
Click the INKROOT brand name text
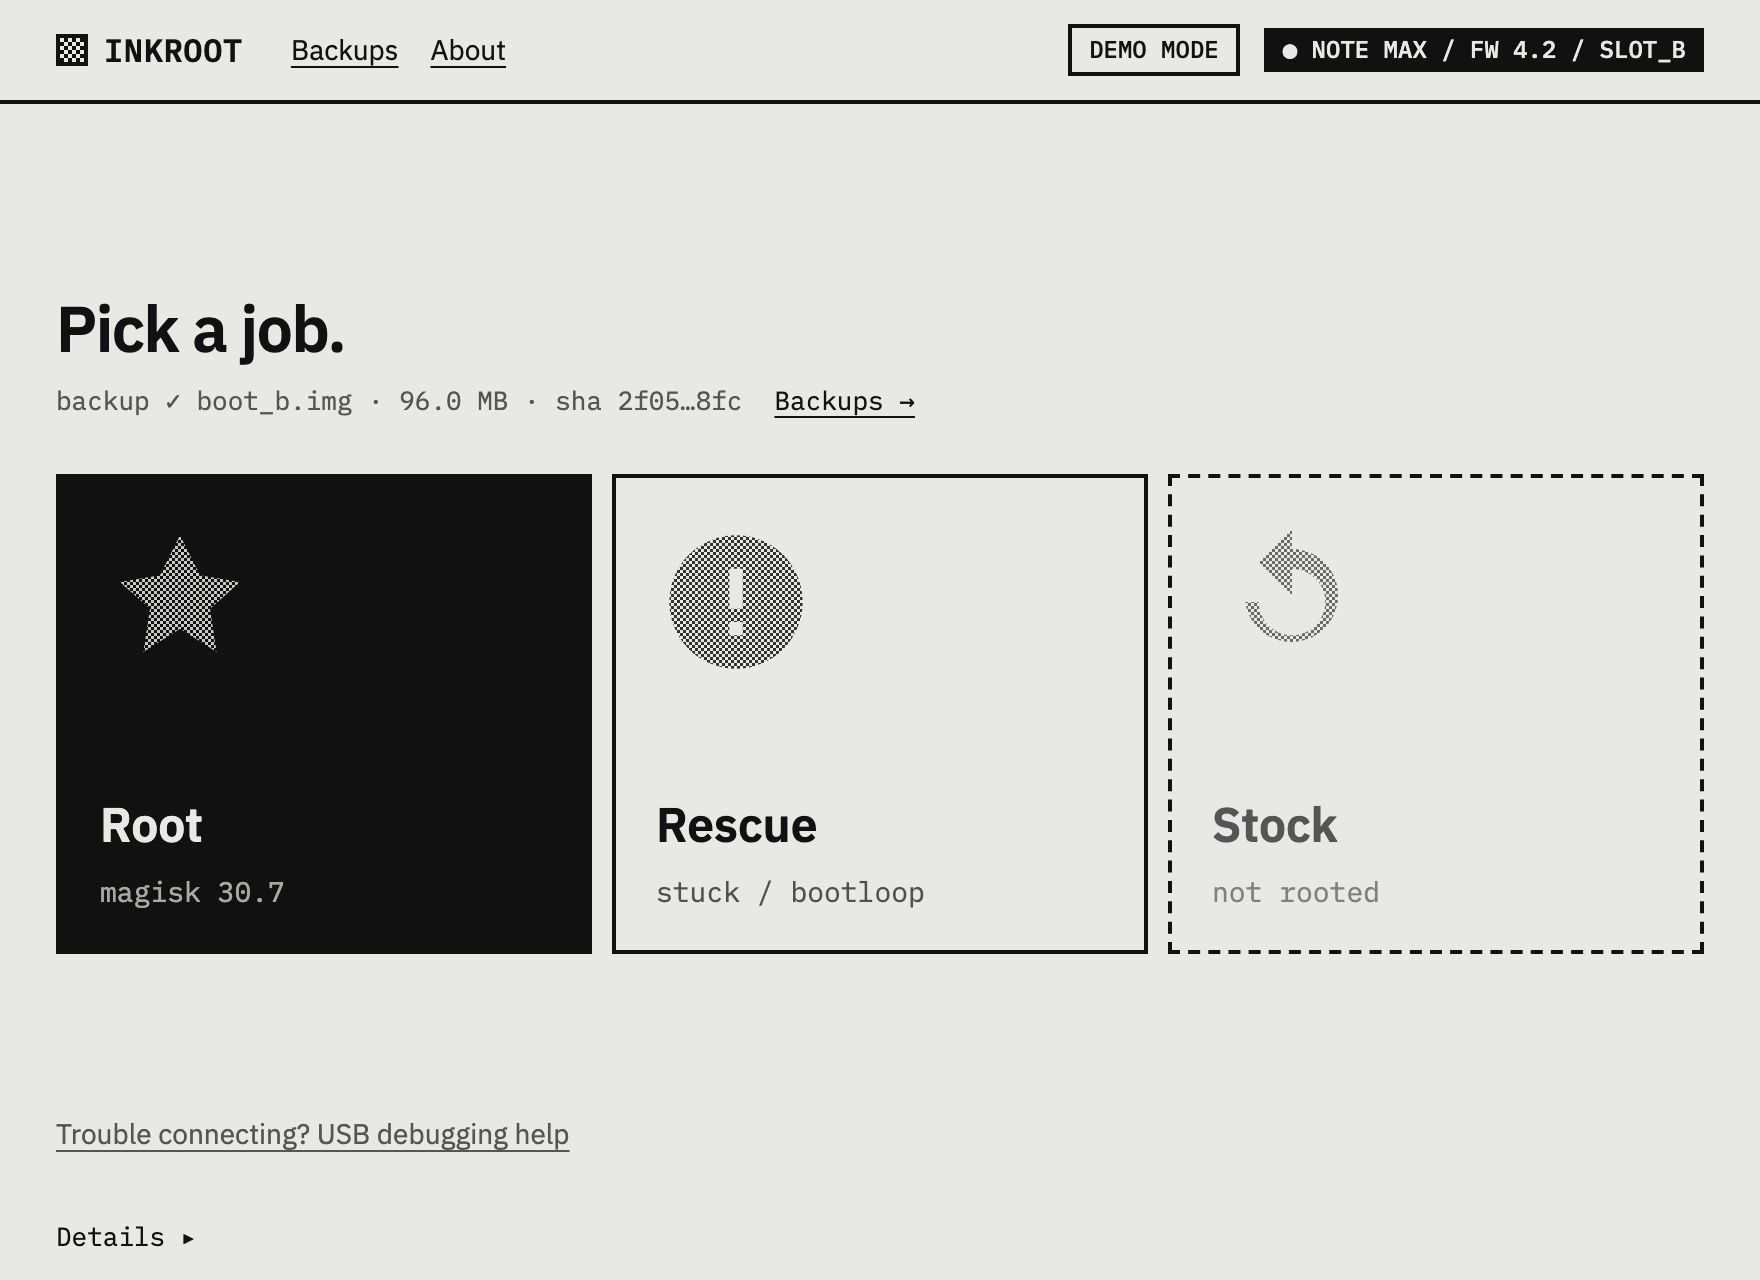click(173, 51)
